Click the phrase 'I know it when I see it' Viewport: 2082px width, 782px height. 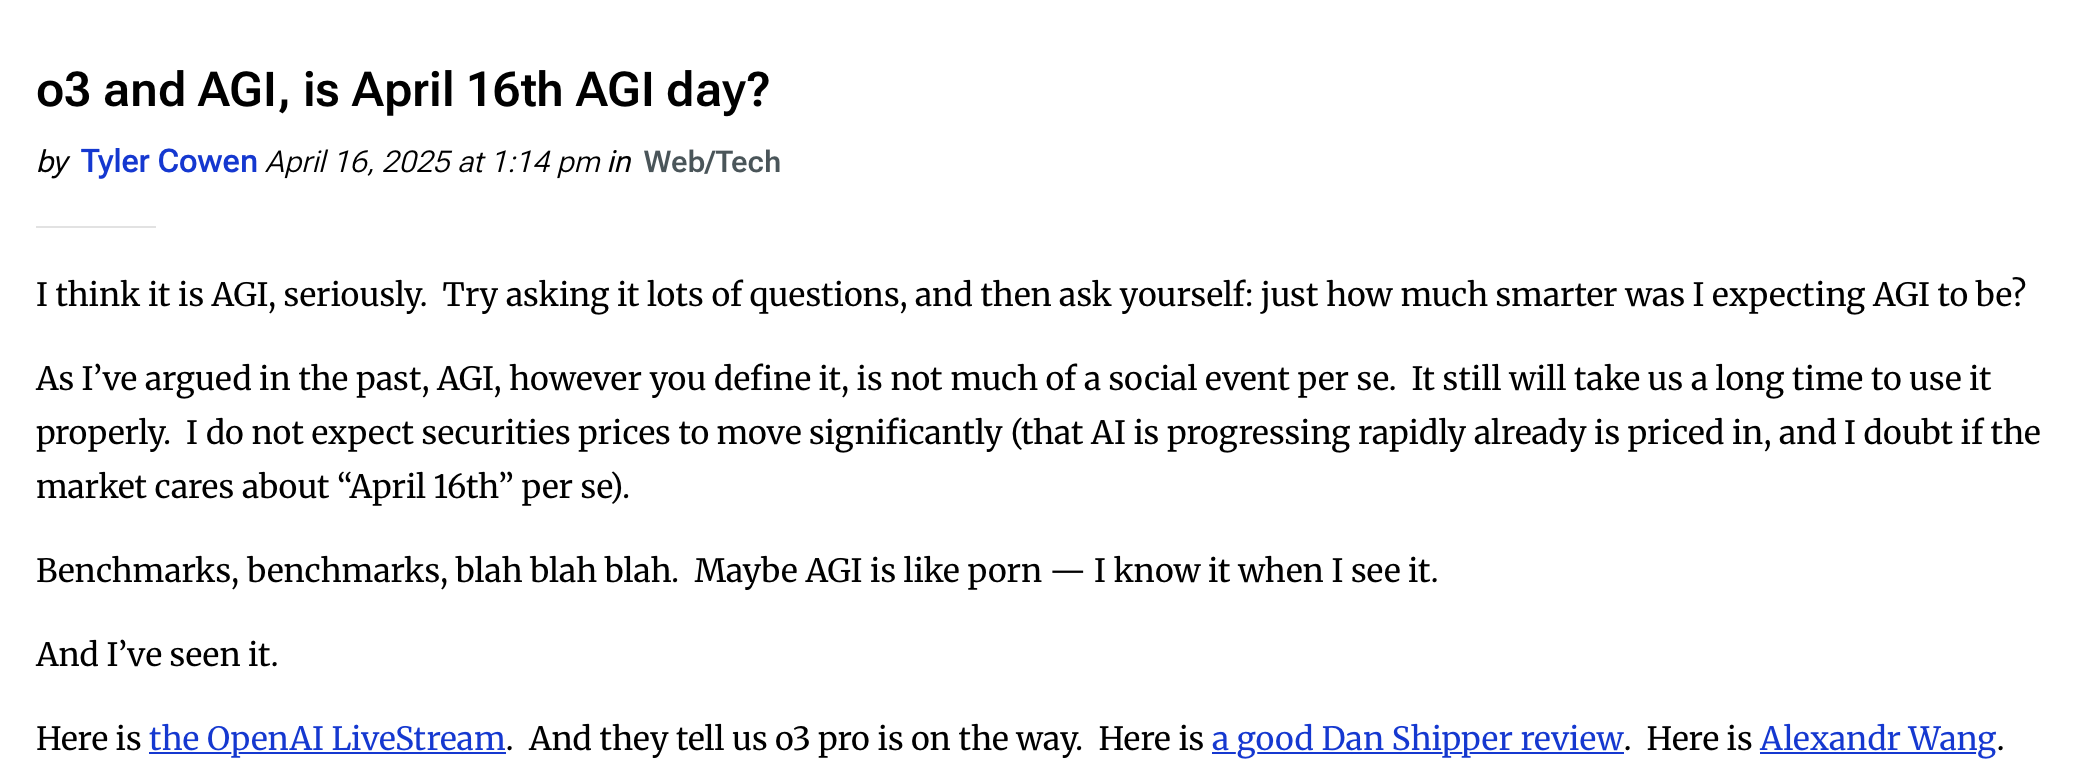(1264, 571)
